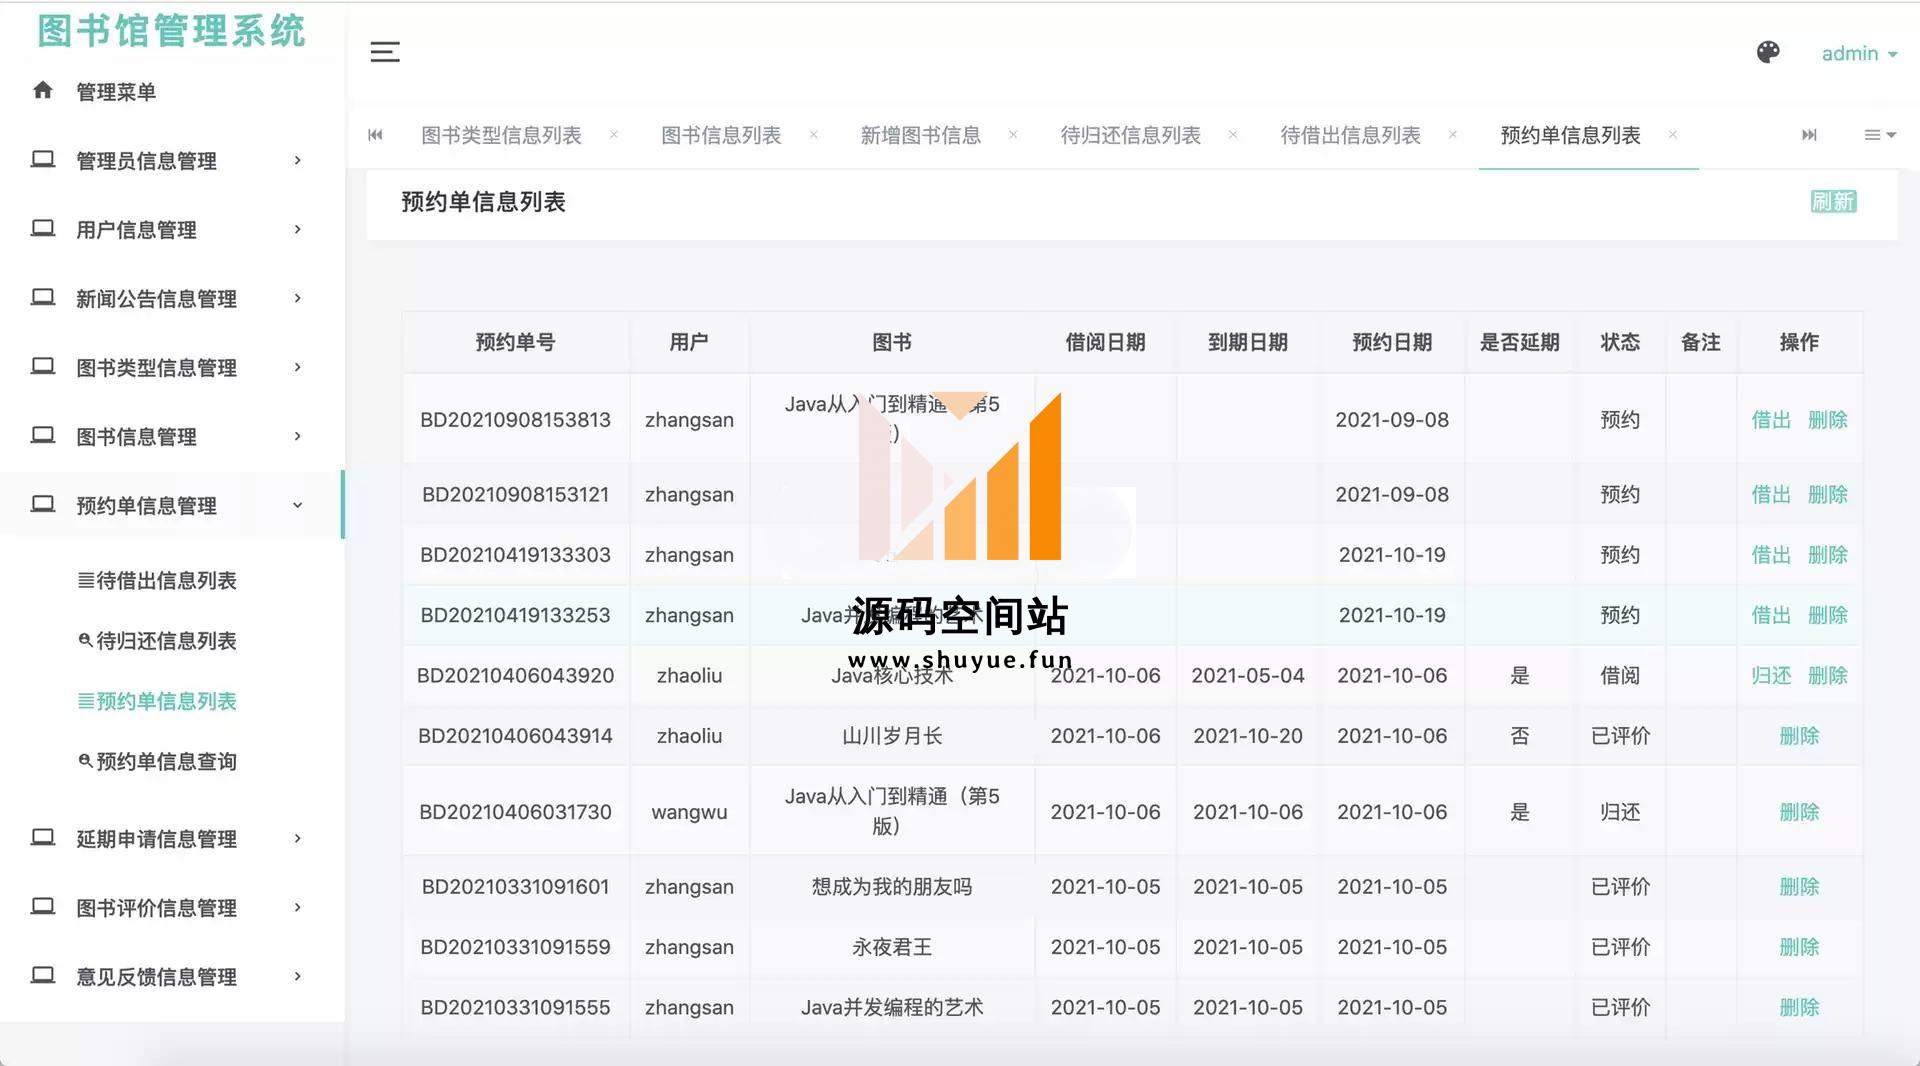Expand the 意见反馈信息管理 menu chevron
Viewport: 1920px width, 1066px height.
(x=297, y=976)
